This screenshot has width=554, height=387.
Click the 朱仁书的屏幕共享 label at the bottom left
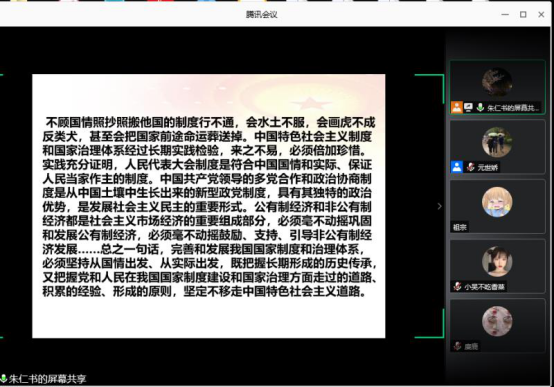coord(47,379)
